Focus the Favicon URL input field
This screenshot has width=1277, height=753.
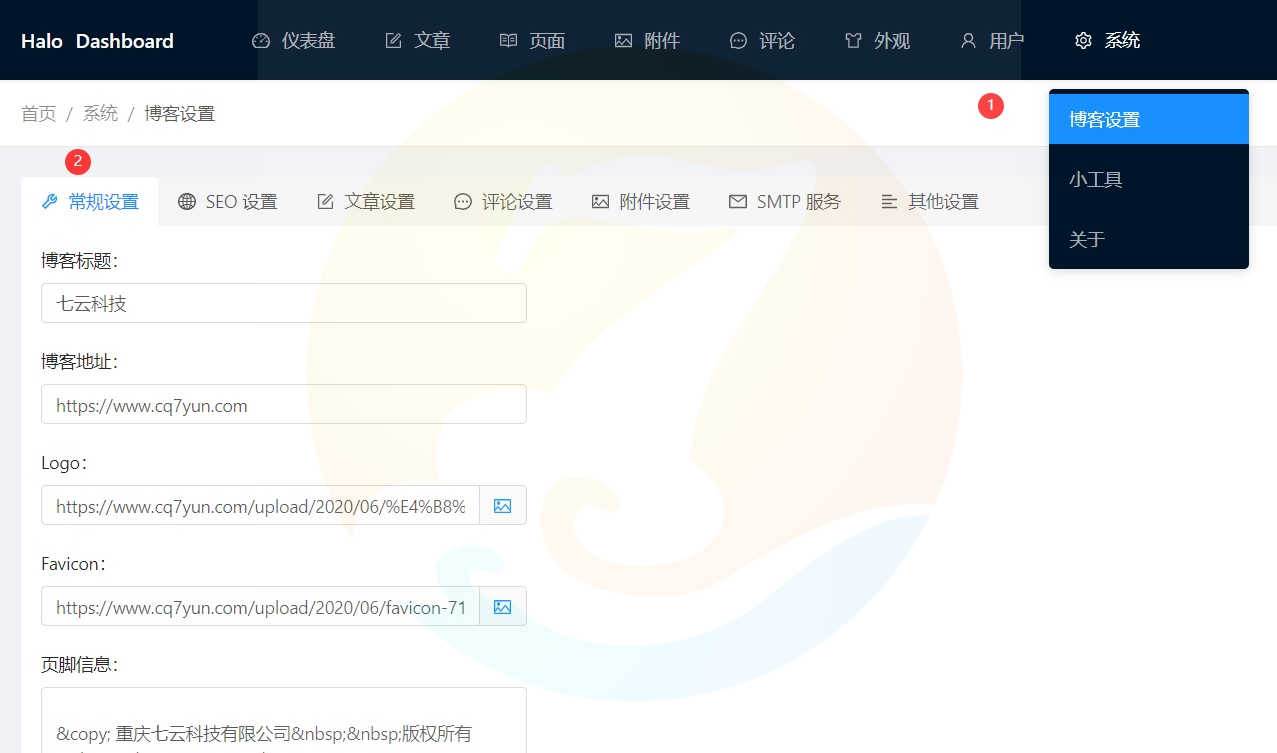[260, 607]
